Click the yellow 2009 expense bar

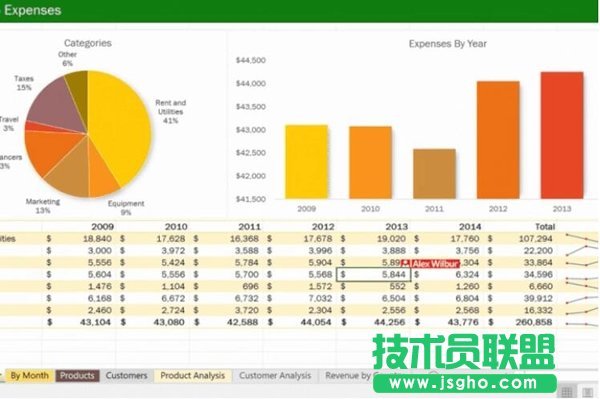tap(307, 162)
